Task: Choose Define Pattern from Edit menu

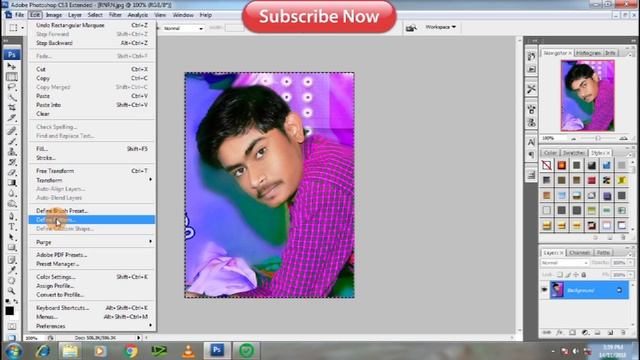Action: point(92,220)
